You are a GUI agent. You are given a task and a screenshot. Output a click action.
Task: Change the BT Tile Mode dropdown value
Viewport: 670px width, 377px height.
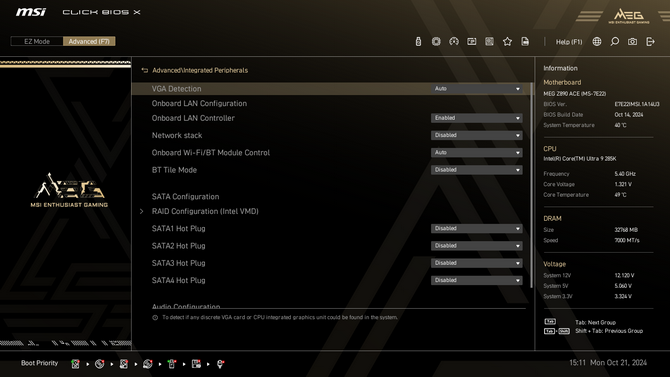(x=476, y=170)
